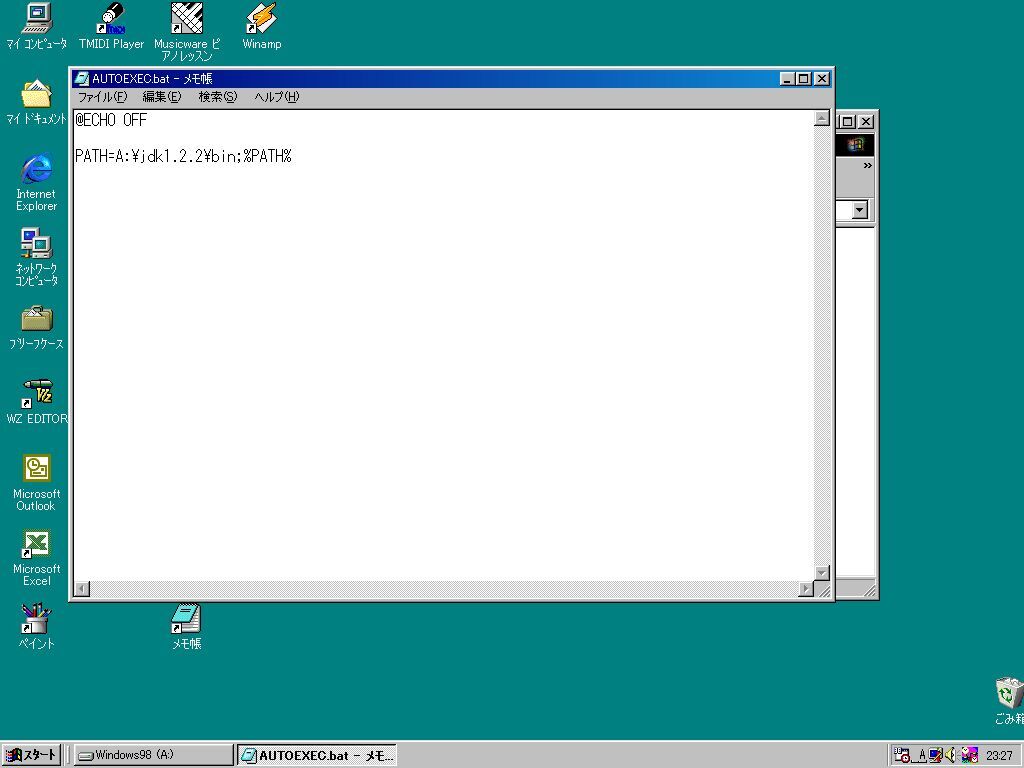Click AUTOEXEC.bat taskbar button
This screenshot has height=768, width=1024.
pos(317,756)
